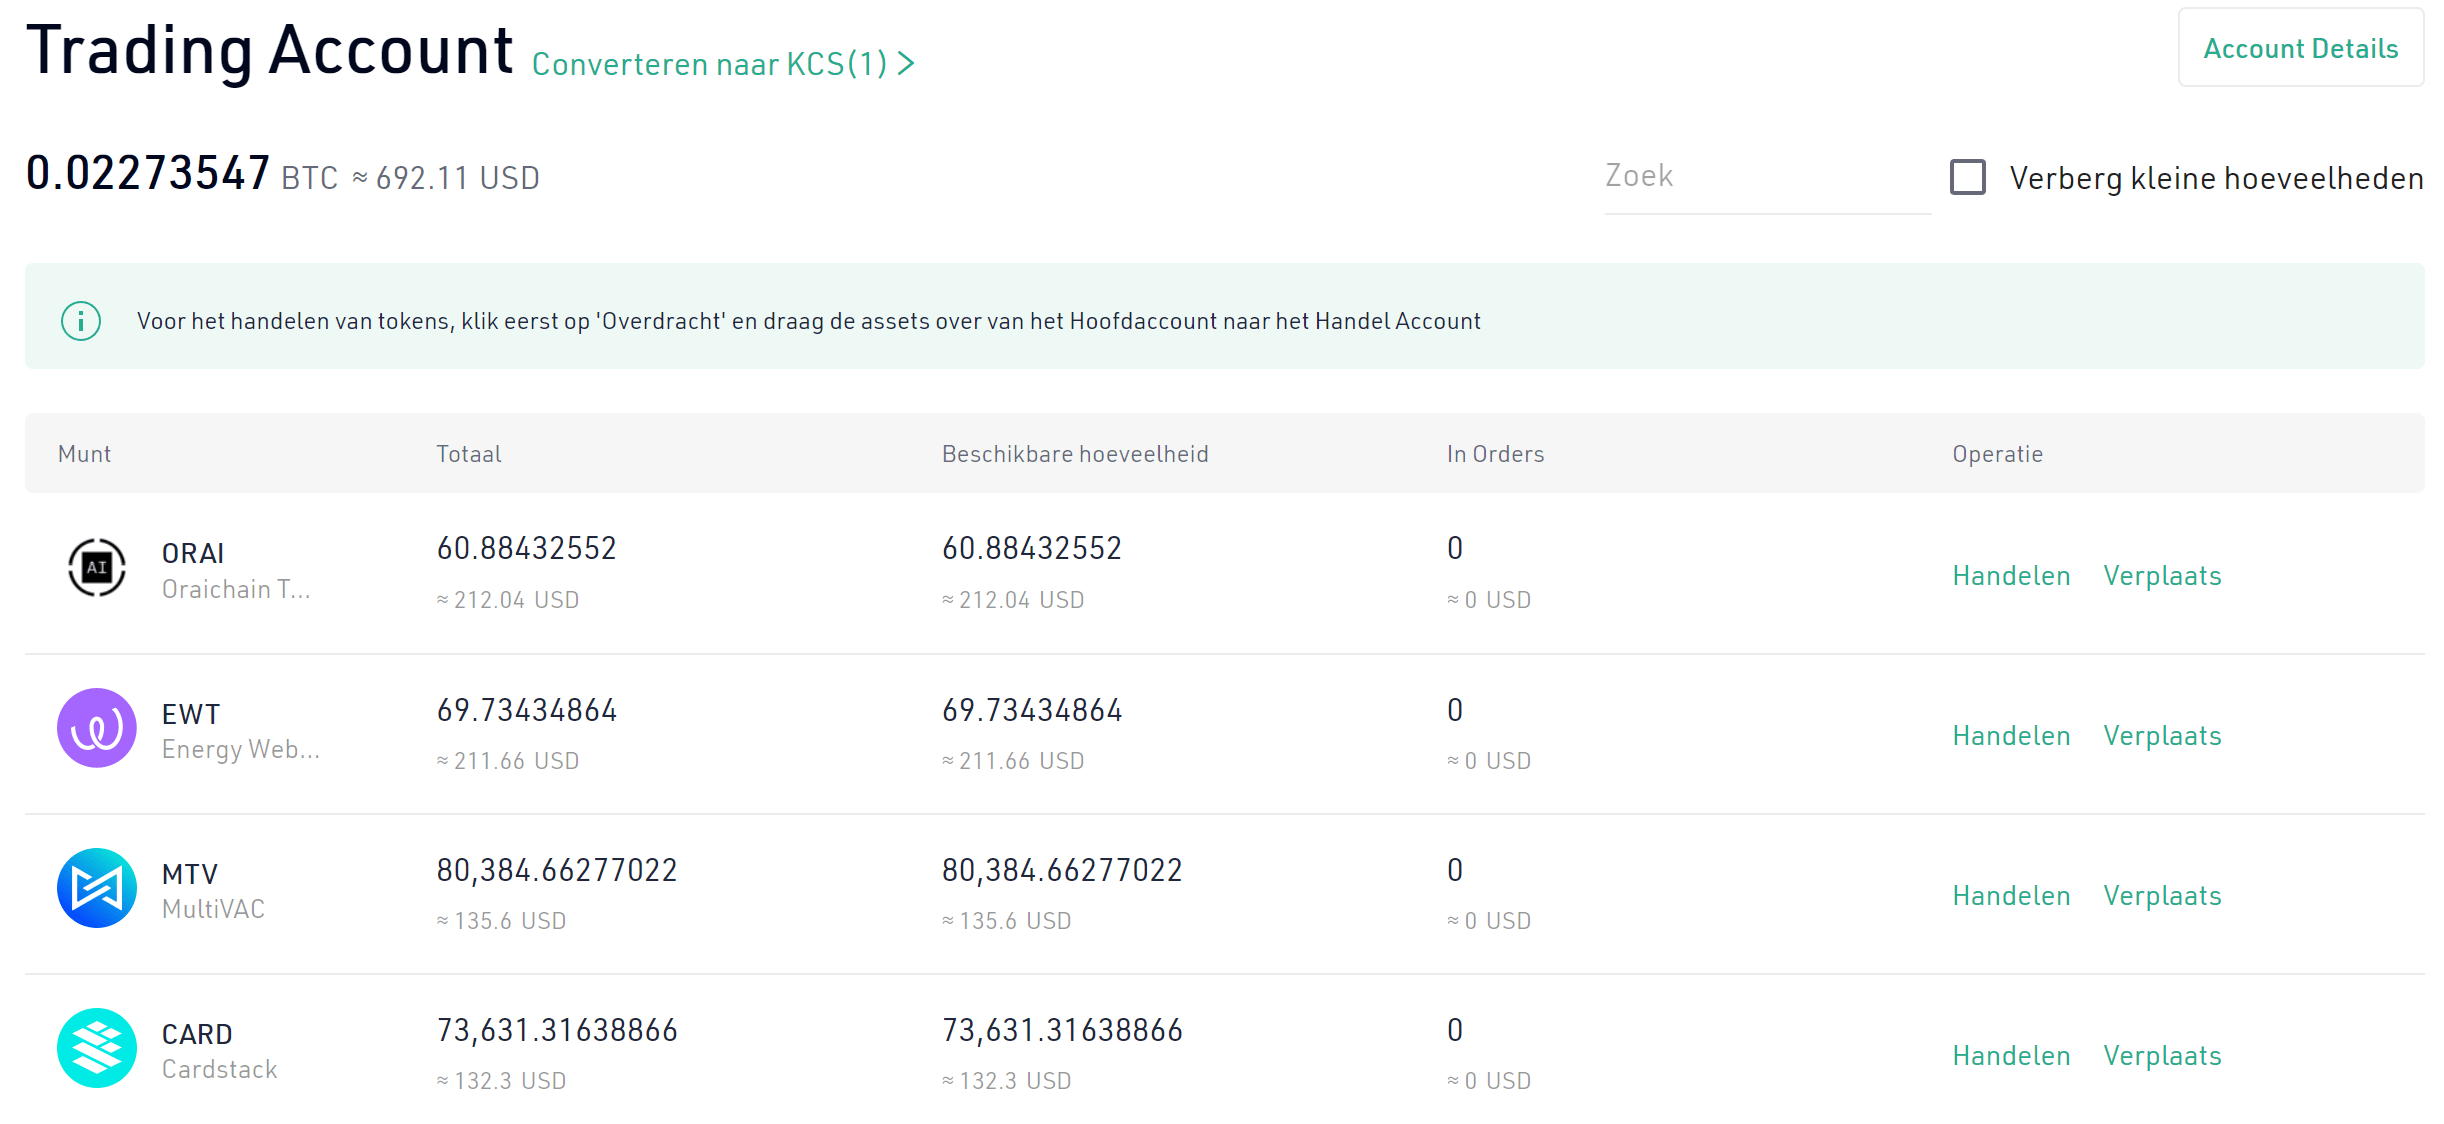Select Handelen for CARD
The width and height of the screenshot is (2444, 1124).
[x=2011, y=1055]
